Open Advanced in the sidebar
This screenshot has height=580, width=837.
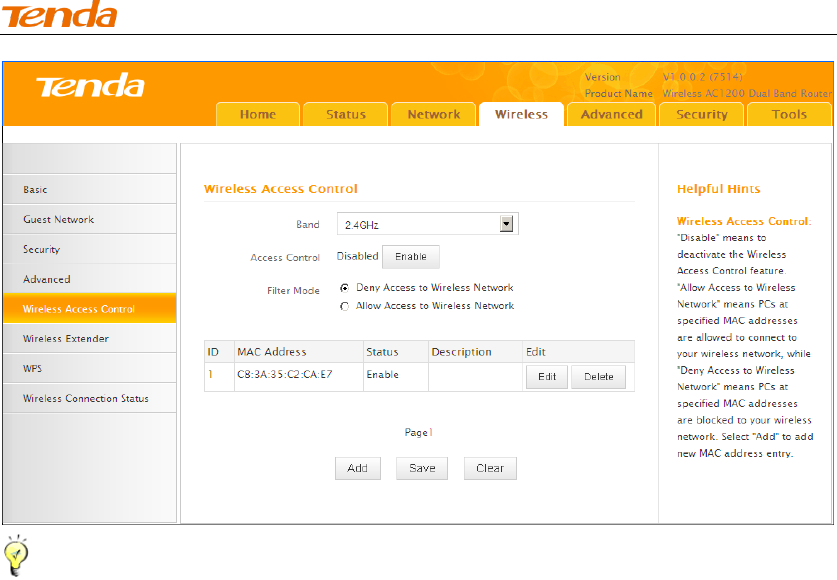point(90,279)
